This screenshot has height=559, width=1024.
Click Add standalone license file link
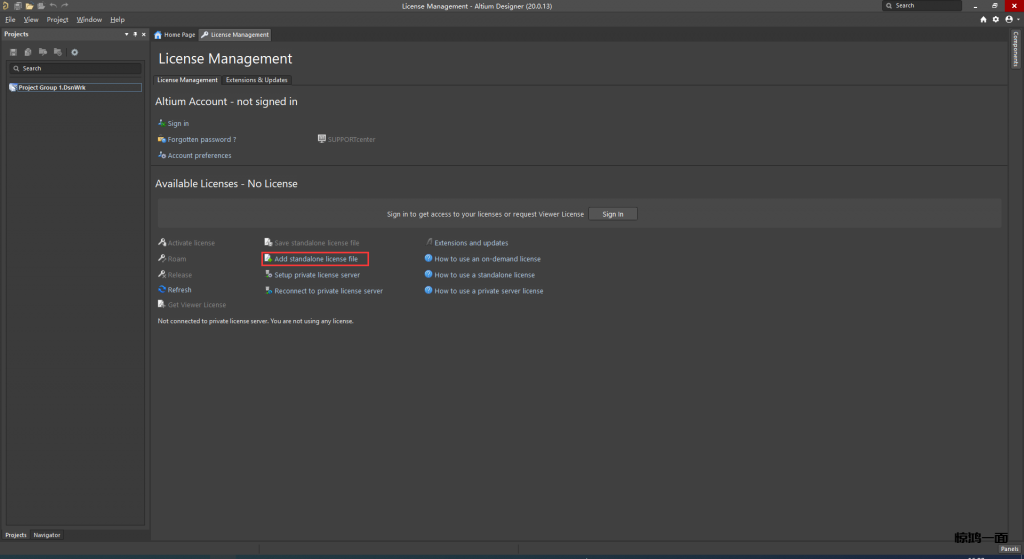(315, 259)
